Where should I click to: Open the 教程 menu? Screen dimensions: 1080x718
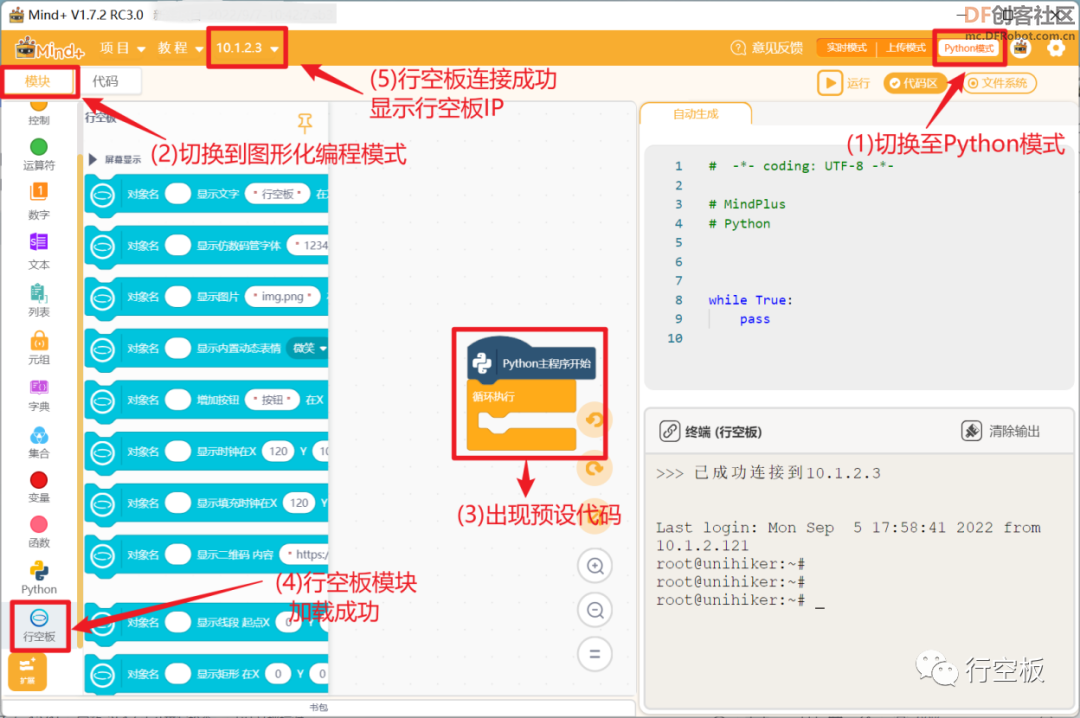[180, 48]
